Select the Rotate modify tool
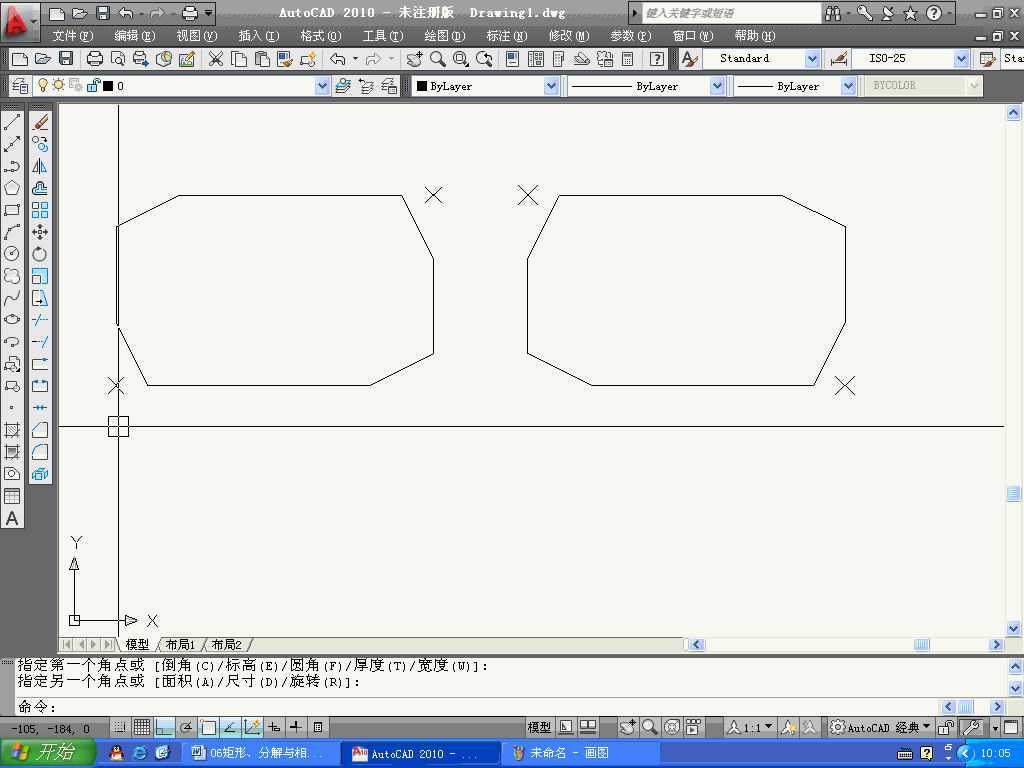This screenshot has height=768, width=1024. (x=40, y=254)
